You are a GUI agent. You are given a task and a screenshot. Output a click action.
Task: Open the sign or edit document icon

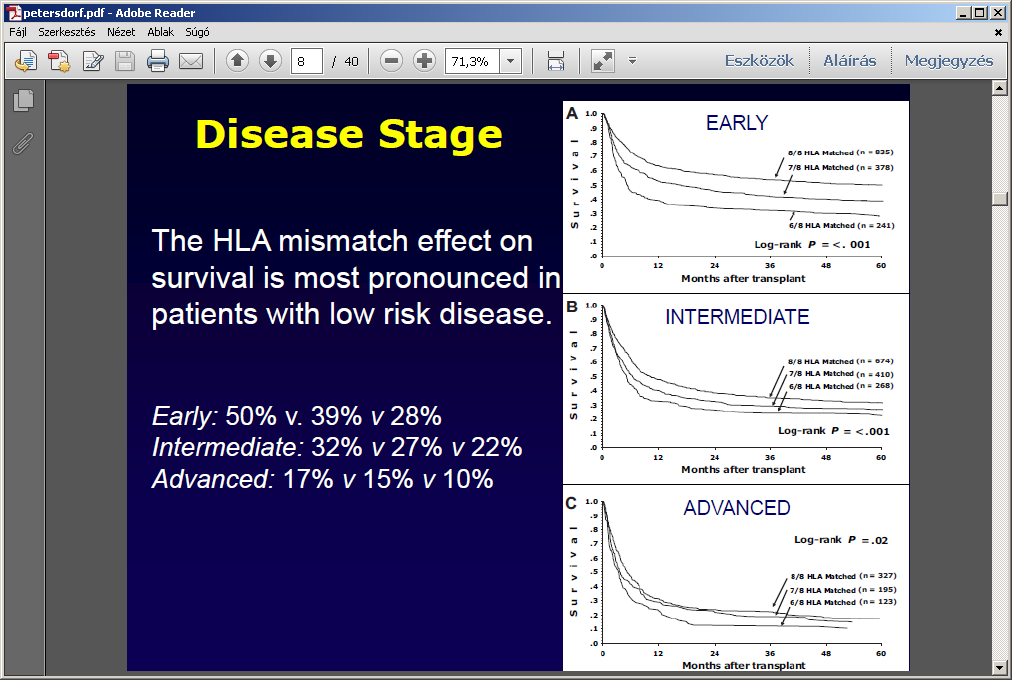pos(93,61)
